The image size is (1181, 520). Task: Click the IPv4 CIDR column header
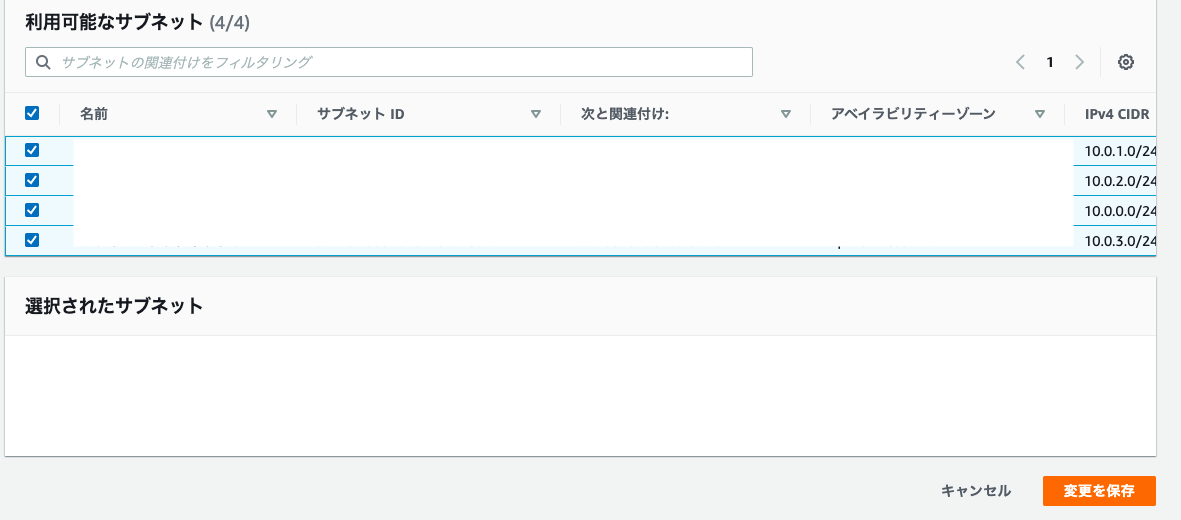(x=1116, y=115)
